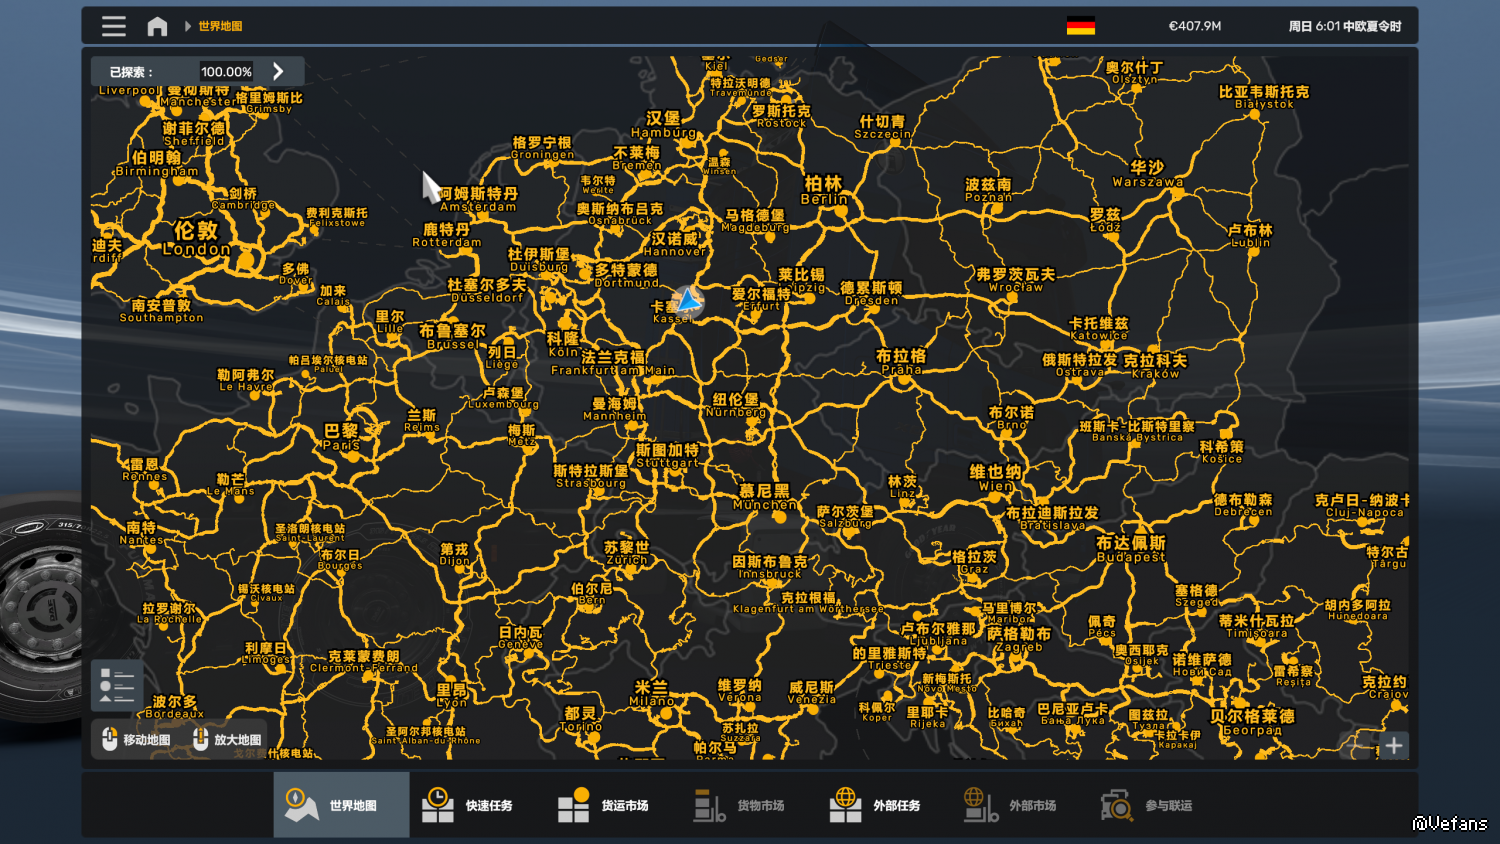Click the 100.00% explored value
Viewport: 1500px width, 844px height.
coord(226,72)
